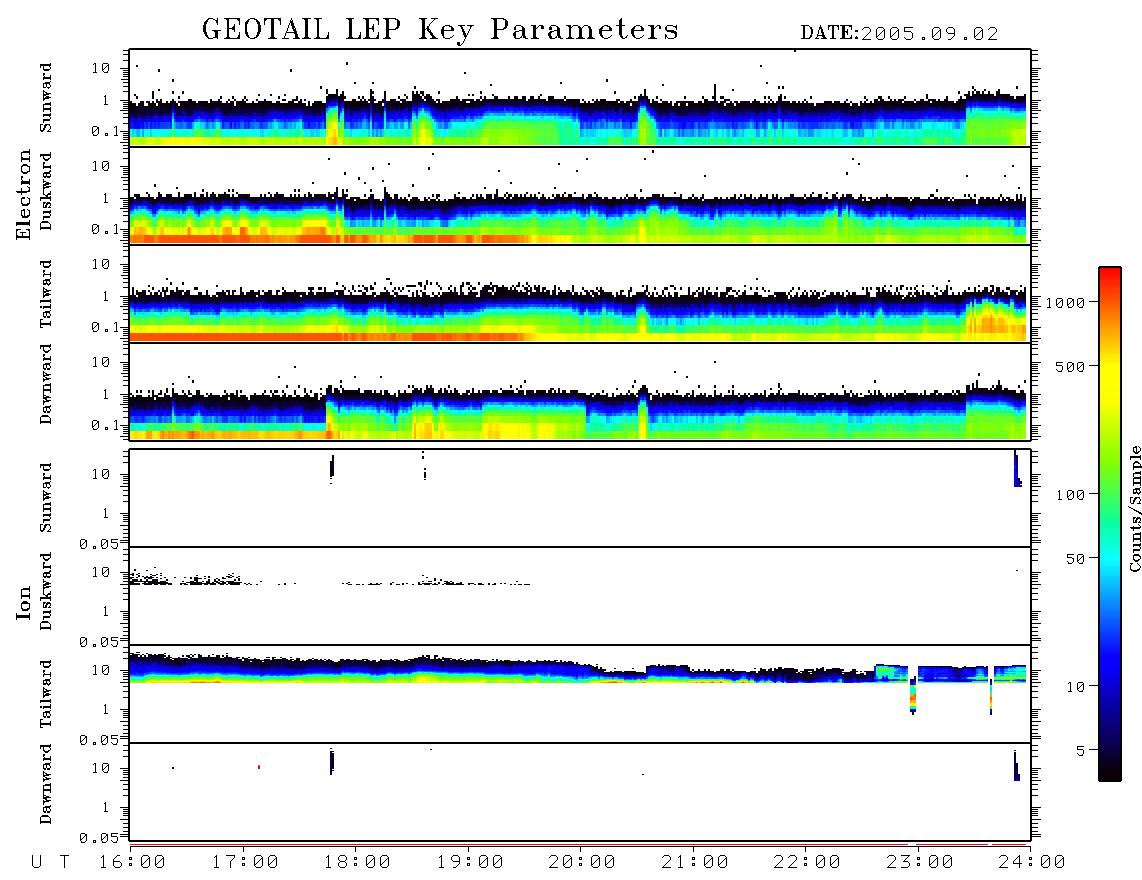Image resolution: width=1142 pixels, height=880 pixels.
Task: Click the vertical "Ion" group label
Action: point(23,603)
